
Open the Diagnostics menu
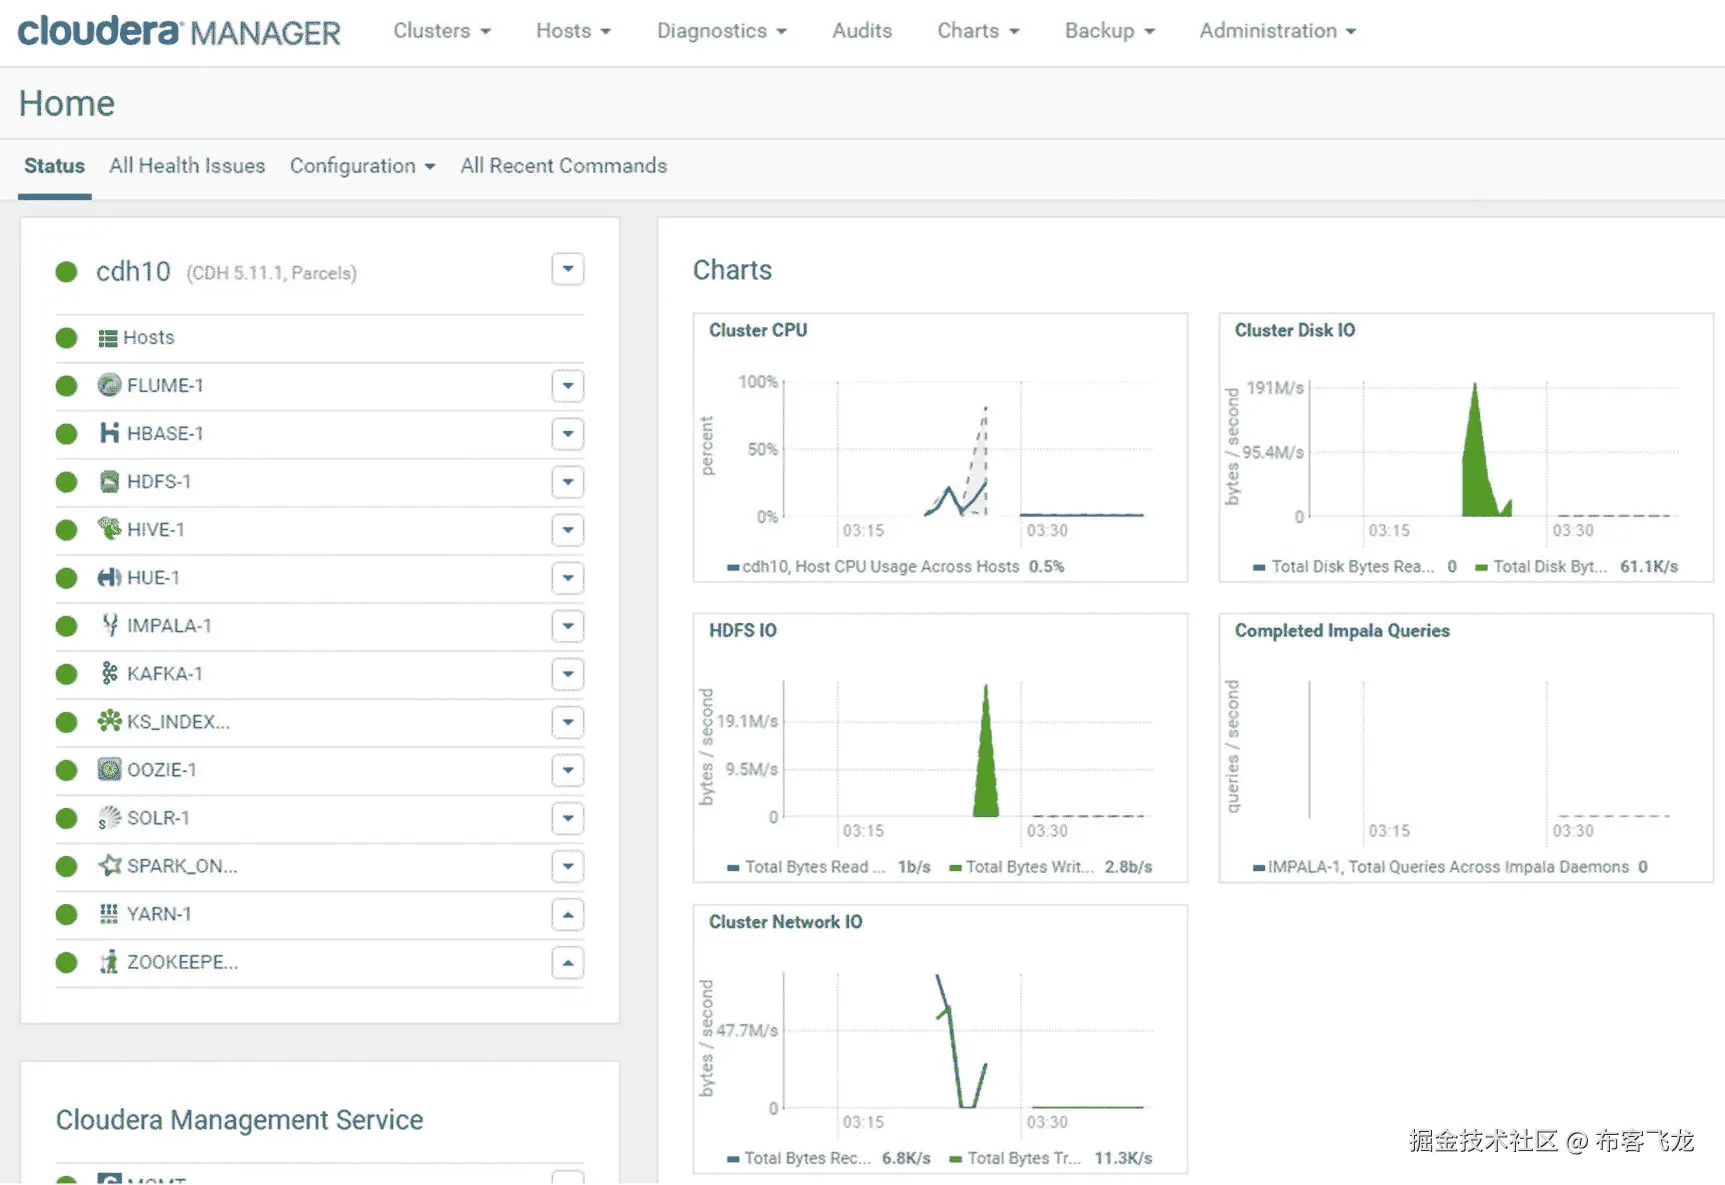[x=722, y=31]
